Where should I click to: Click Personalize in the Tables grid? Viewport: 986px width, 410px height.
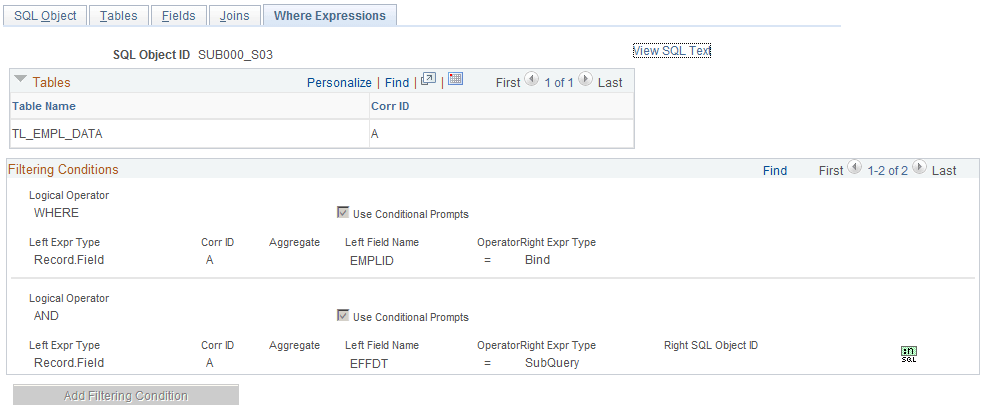pyautogui.click(x=339, y=83)
